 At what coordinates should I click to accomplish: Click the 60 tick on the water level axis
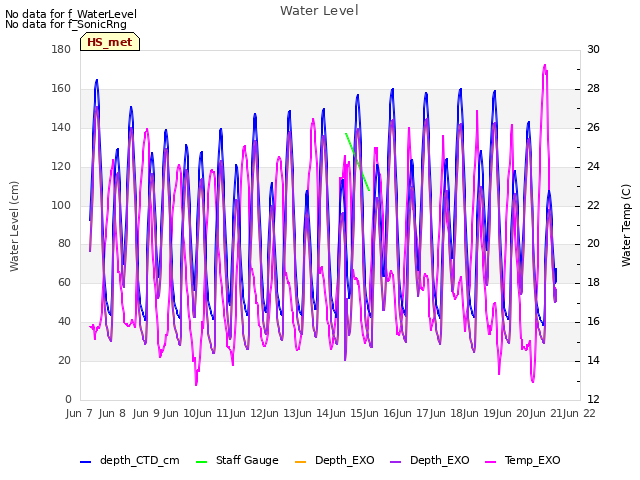coord(64,282)
